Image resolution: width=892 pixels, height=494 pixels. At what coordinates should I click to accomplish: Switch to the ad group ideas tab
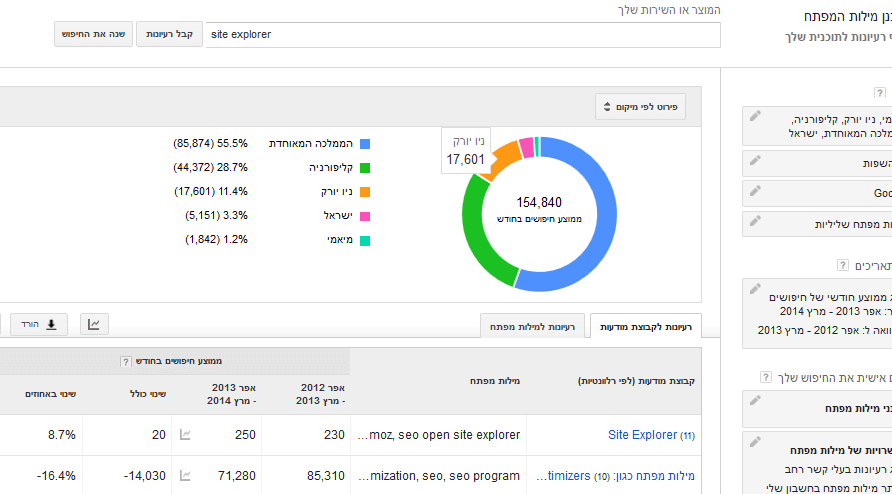646,327
